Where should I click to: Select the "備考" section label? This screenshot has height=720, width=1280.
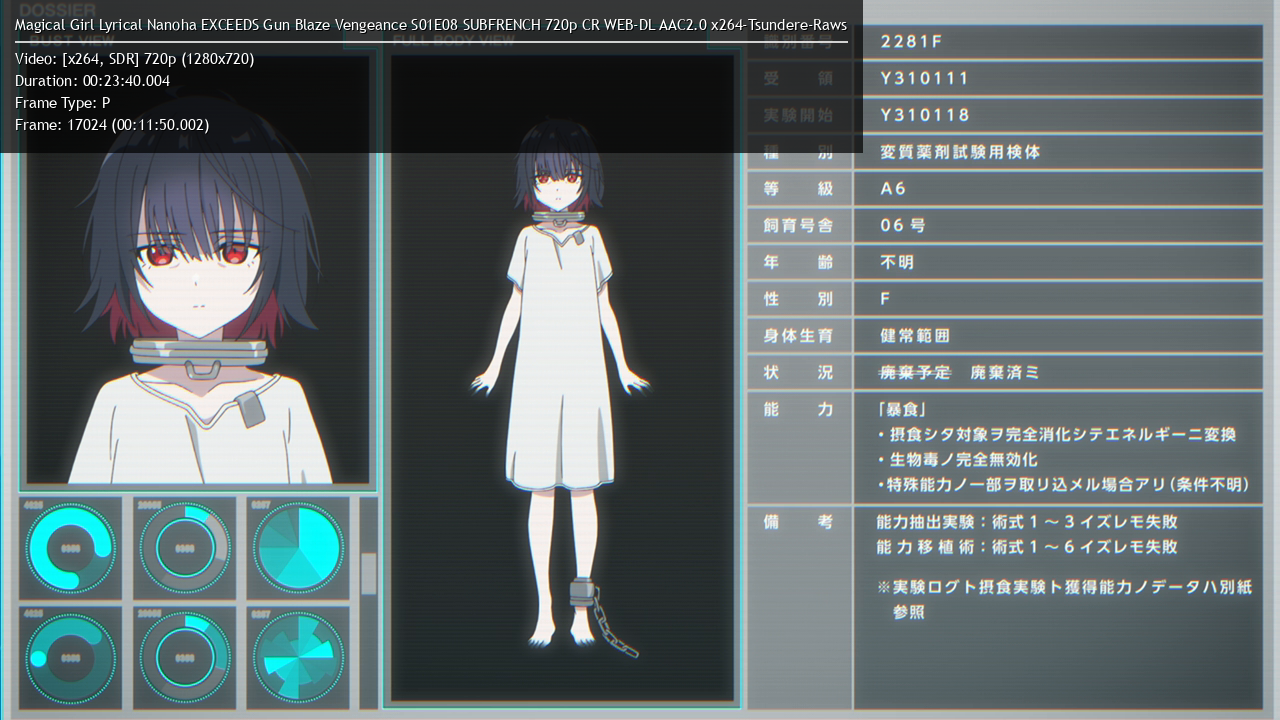point(798,522)
